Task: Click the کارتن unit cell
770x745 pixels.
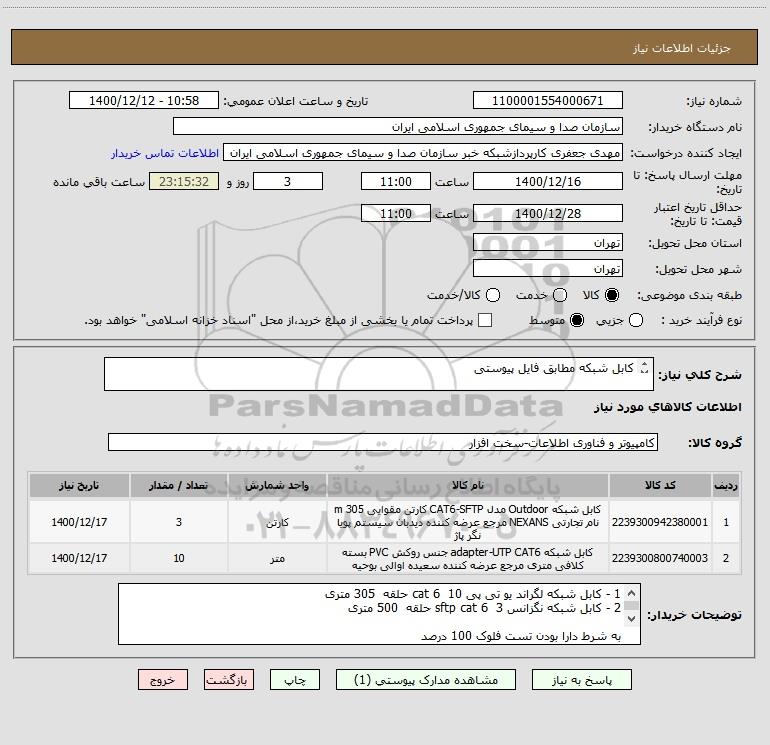Action: click(277, 523)
